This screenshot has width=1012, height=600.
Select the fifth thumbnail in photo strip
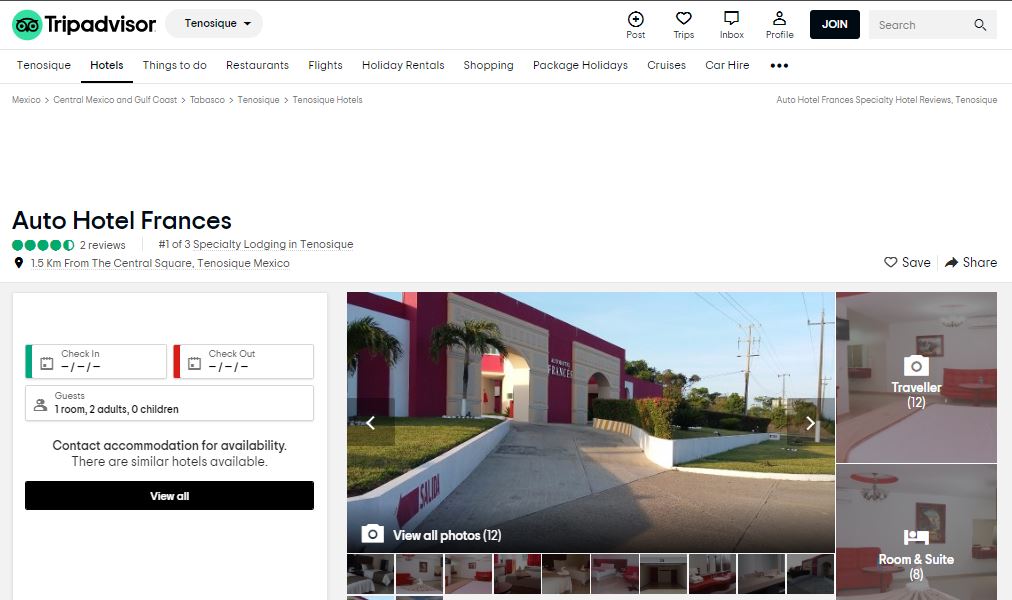click(566, 574)
